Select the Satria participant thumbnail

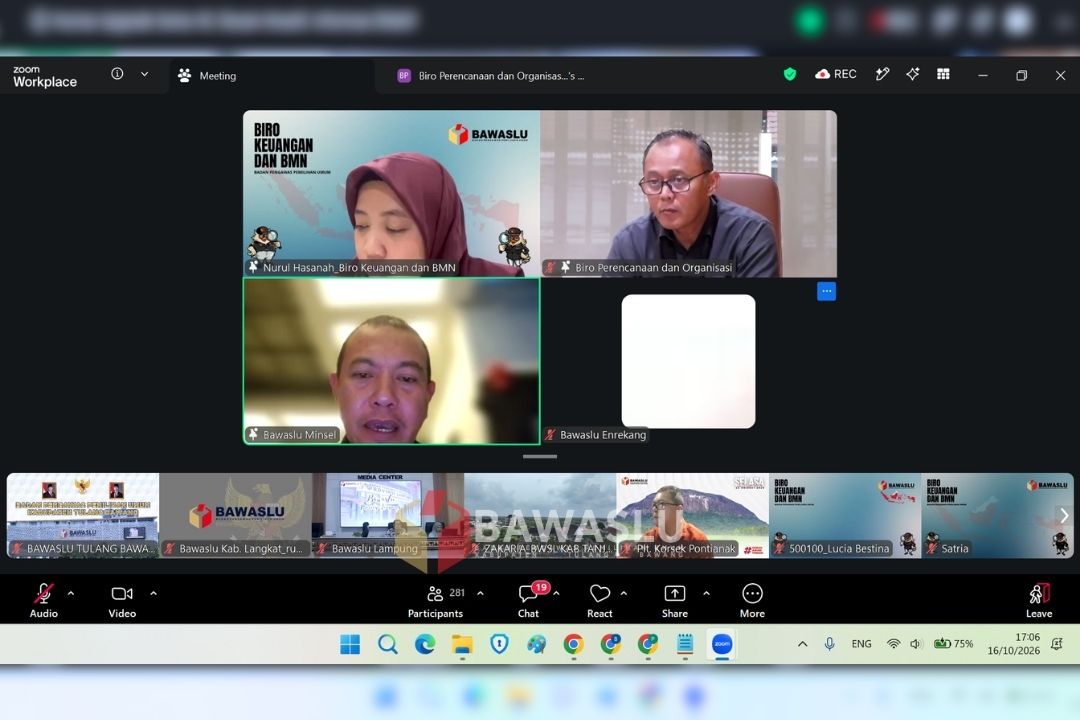point(997,515)
